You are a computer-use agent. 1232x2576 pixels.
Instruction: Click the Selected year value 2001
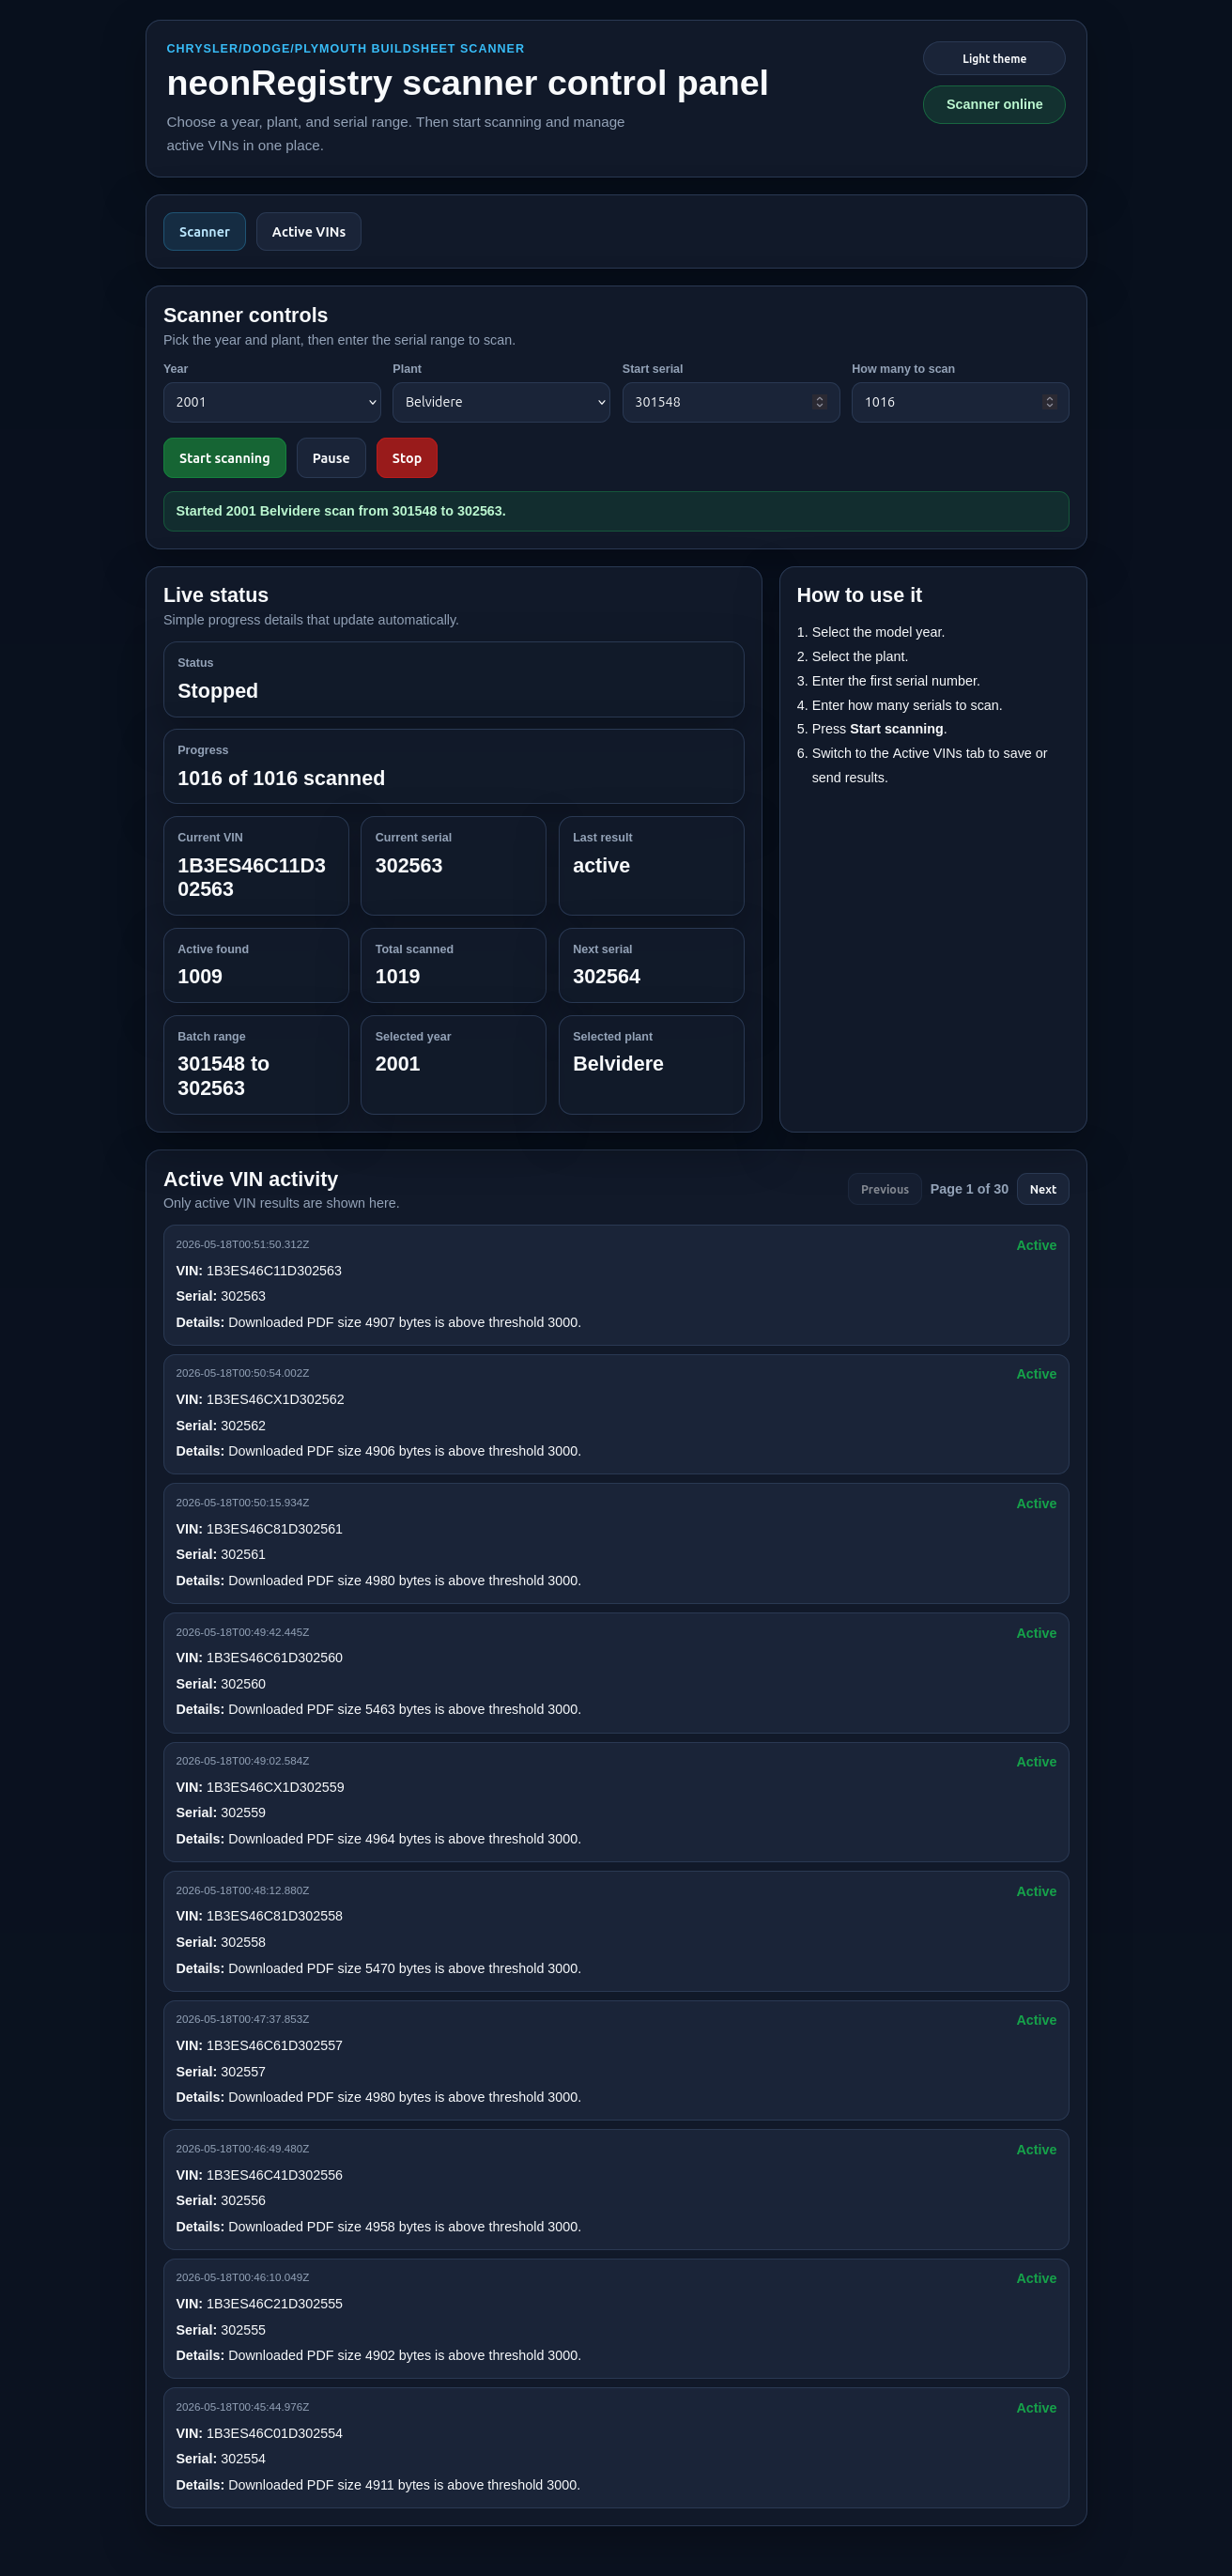click(x=397, y=1064)
